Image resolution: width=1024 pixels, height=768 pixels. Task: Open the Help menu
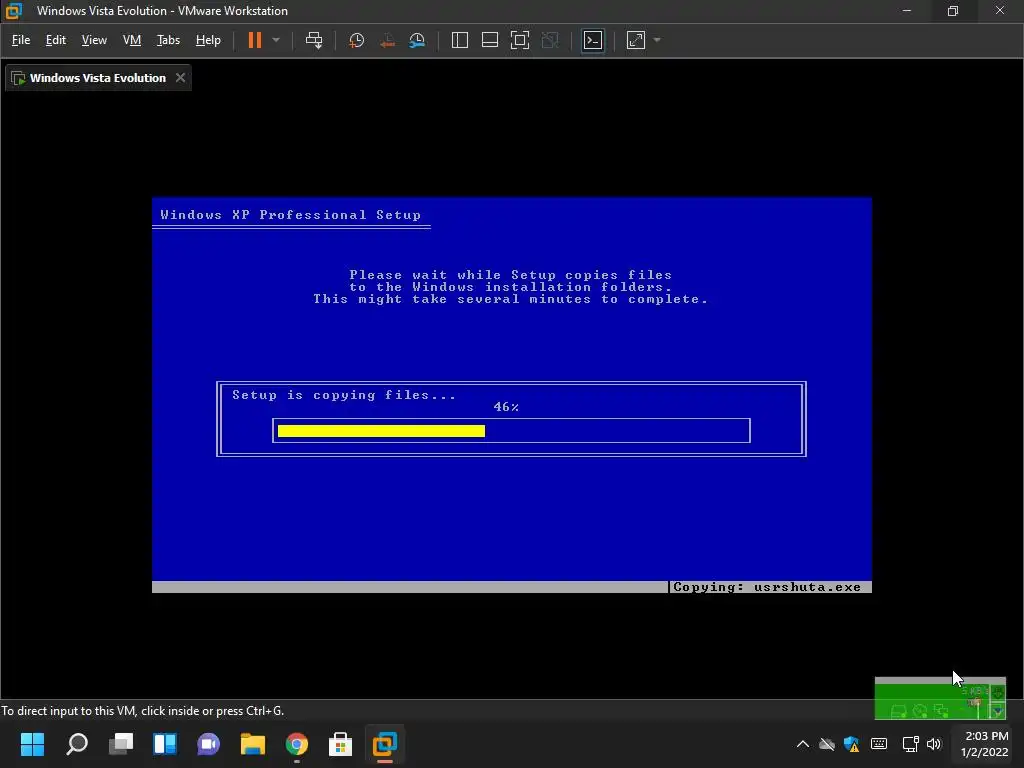208,40
